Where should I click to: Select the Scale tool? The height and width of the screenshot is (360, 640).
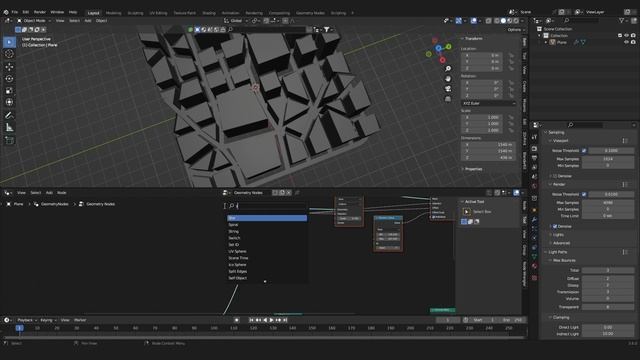[9, 91]
